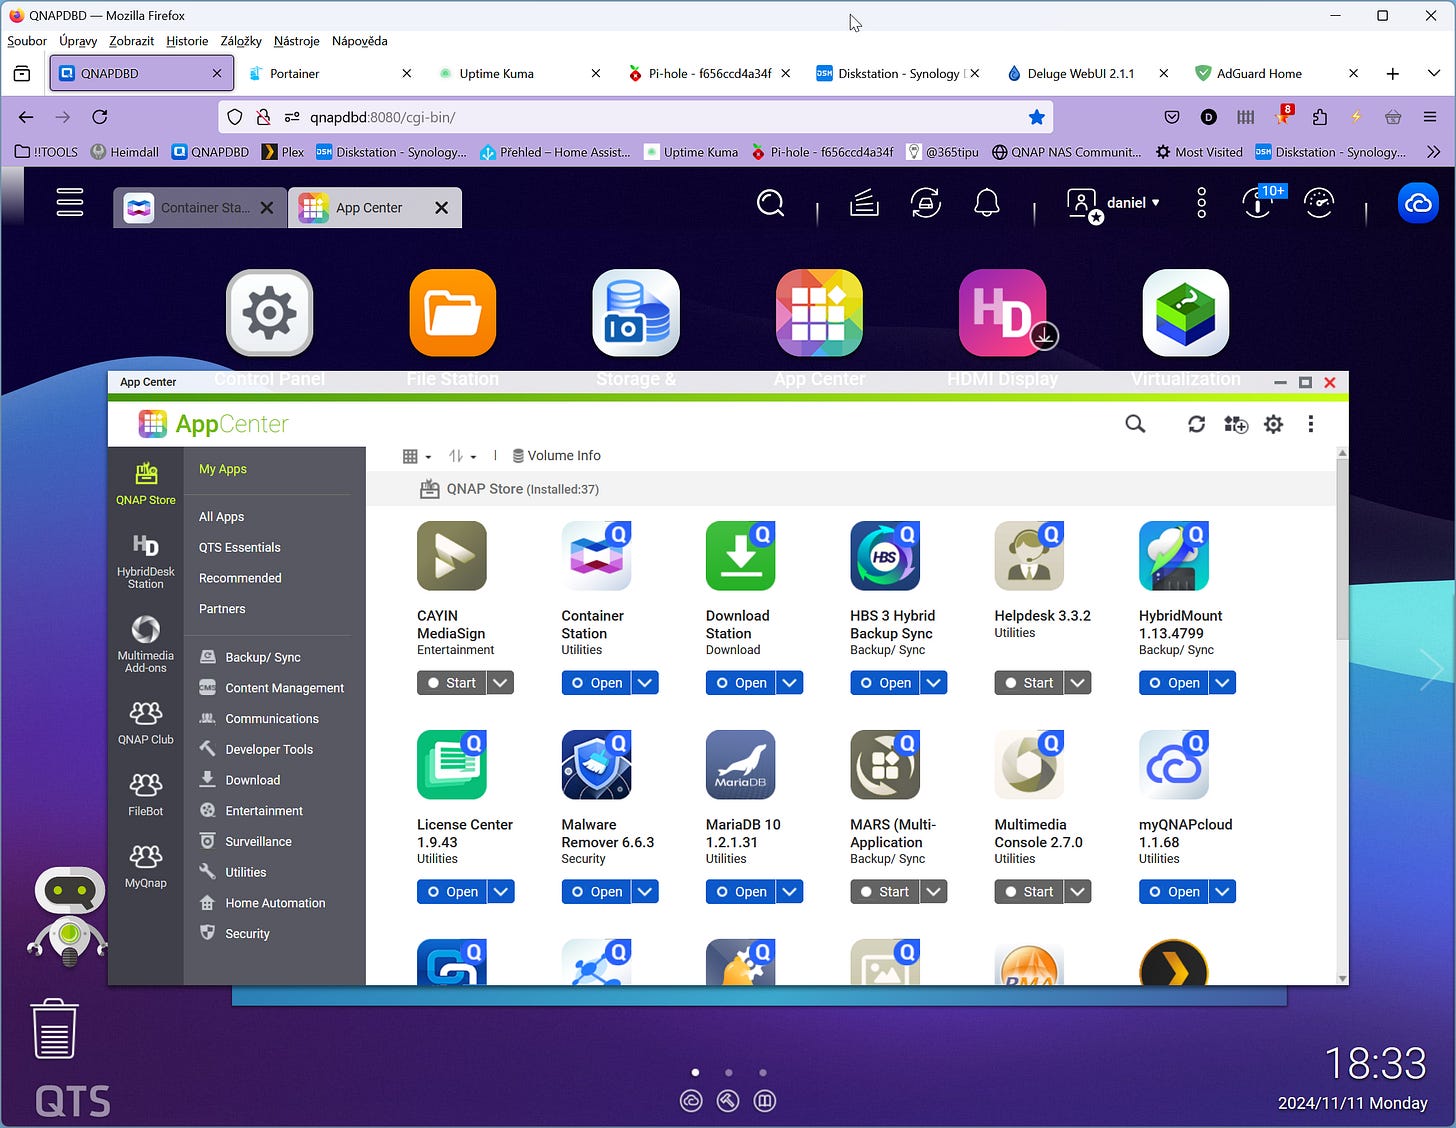
Task: Select HybridDesk Station in sidebar
Action: (146, 561)
